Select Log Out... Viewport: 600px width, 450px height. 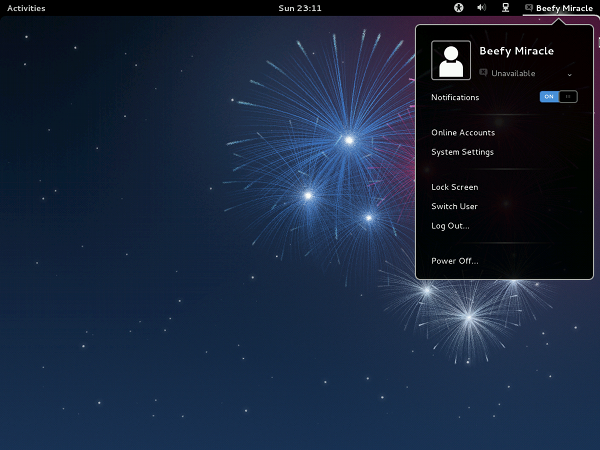coord(450,226)
